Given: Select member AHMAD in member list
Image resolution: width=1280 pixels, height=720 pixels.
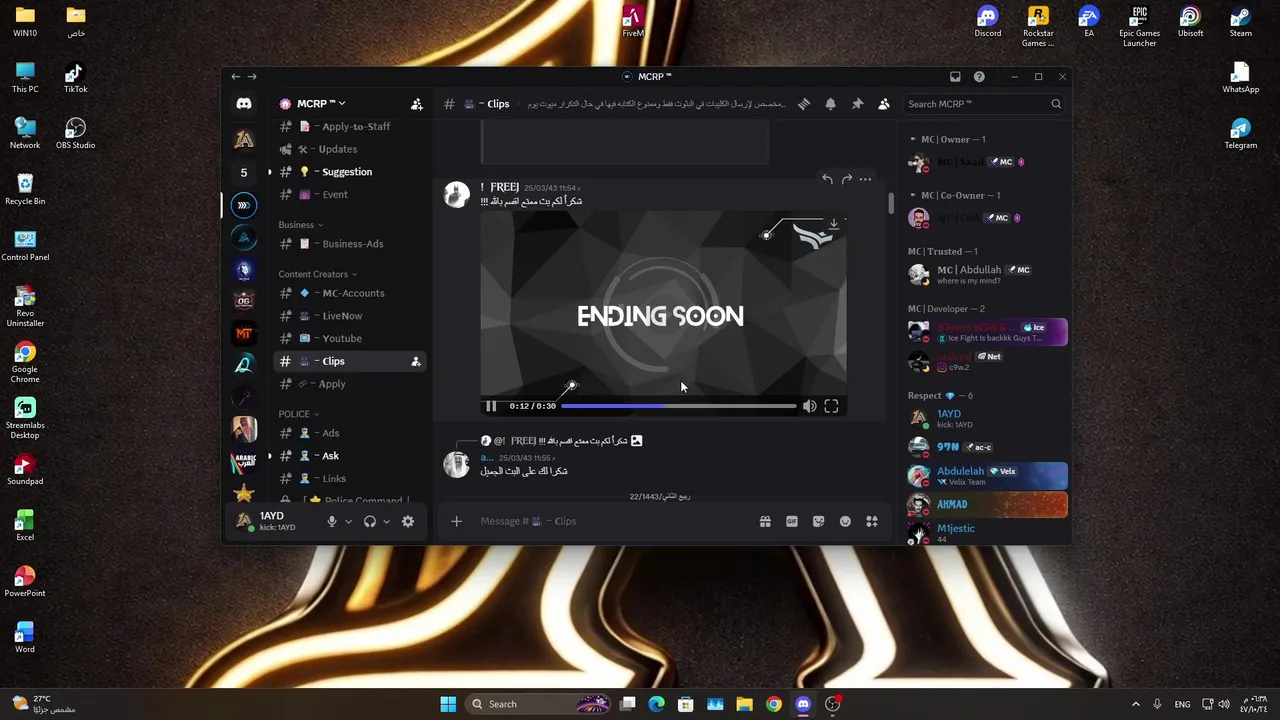Looking at the screenshot, I should click(x=987, y=504).
